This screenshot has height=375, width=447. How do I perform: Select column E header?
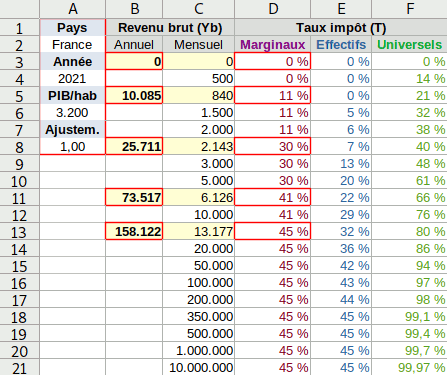(x=341, y=9)
